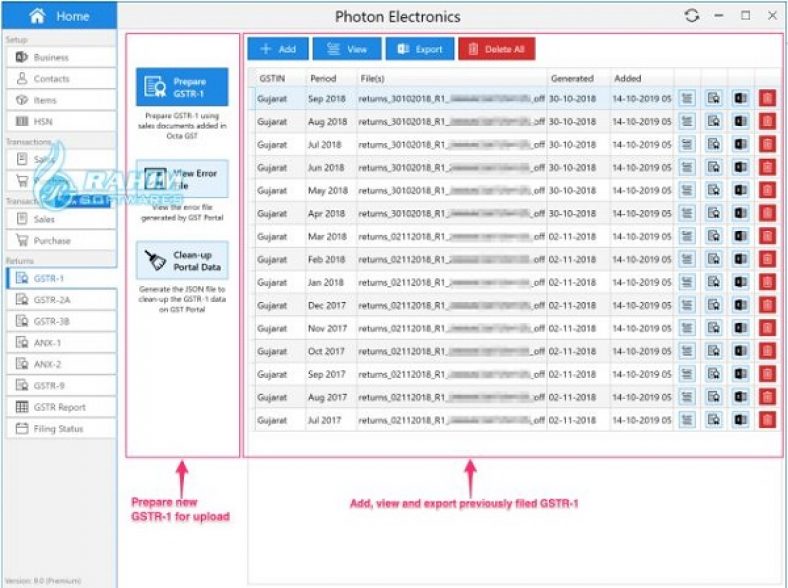Click the view-file icon for Jul 2018 row
The width and height of the screenshot is (788, 588).
tap(714, 144)
